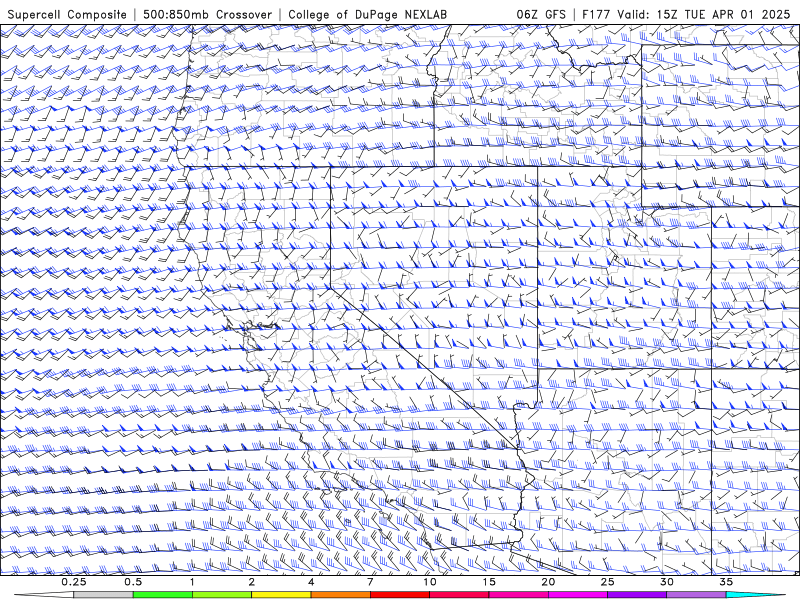Image resolution: width=800 pixels, height=600 pixels.
Task: Click the '06Z GFS' model run label
Action: [541, 14]
